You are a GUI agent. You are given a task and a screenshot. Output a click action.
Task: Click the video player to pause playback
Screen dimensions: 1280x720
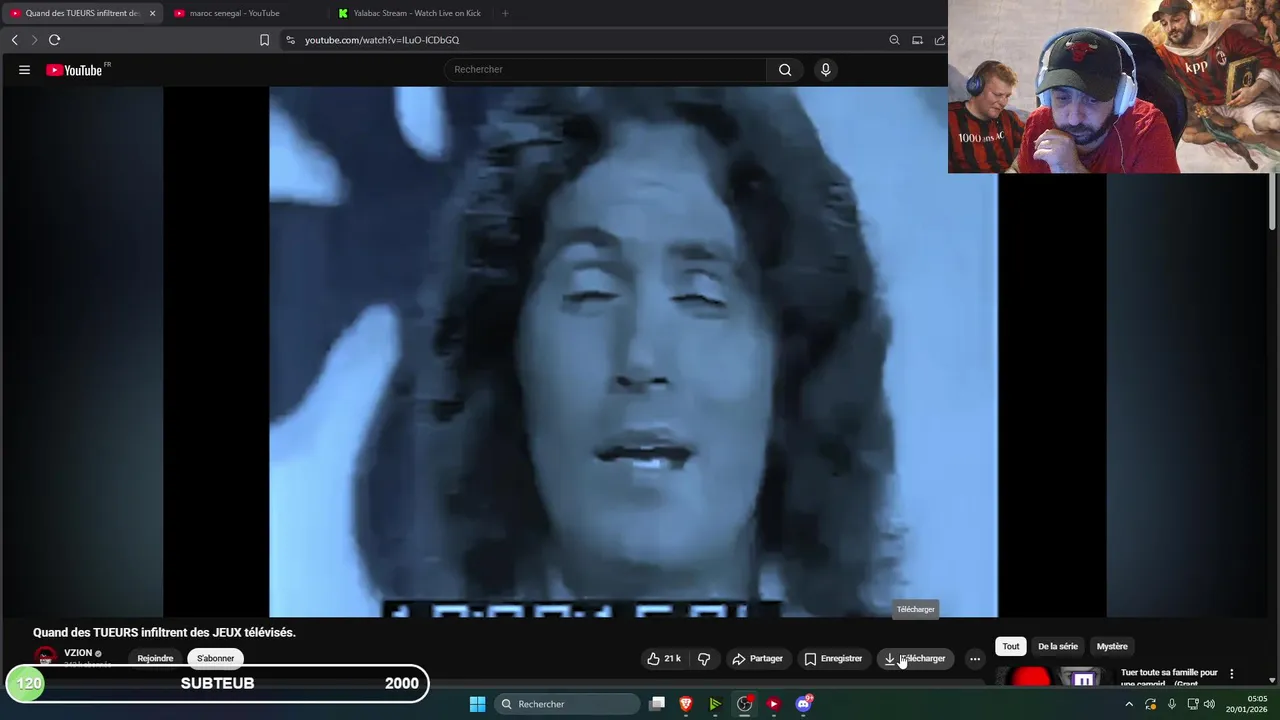click(633, 352)
